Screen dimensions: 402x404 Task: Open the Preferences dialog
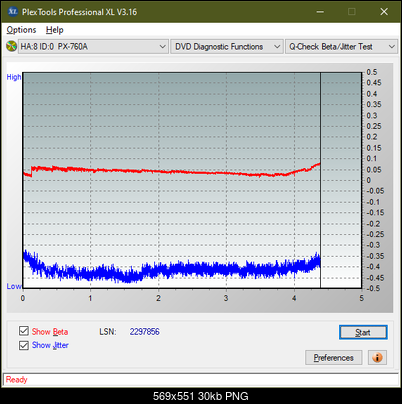(x=333, y=358)
